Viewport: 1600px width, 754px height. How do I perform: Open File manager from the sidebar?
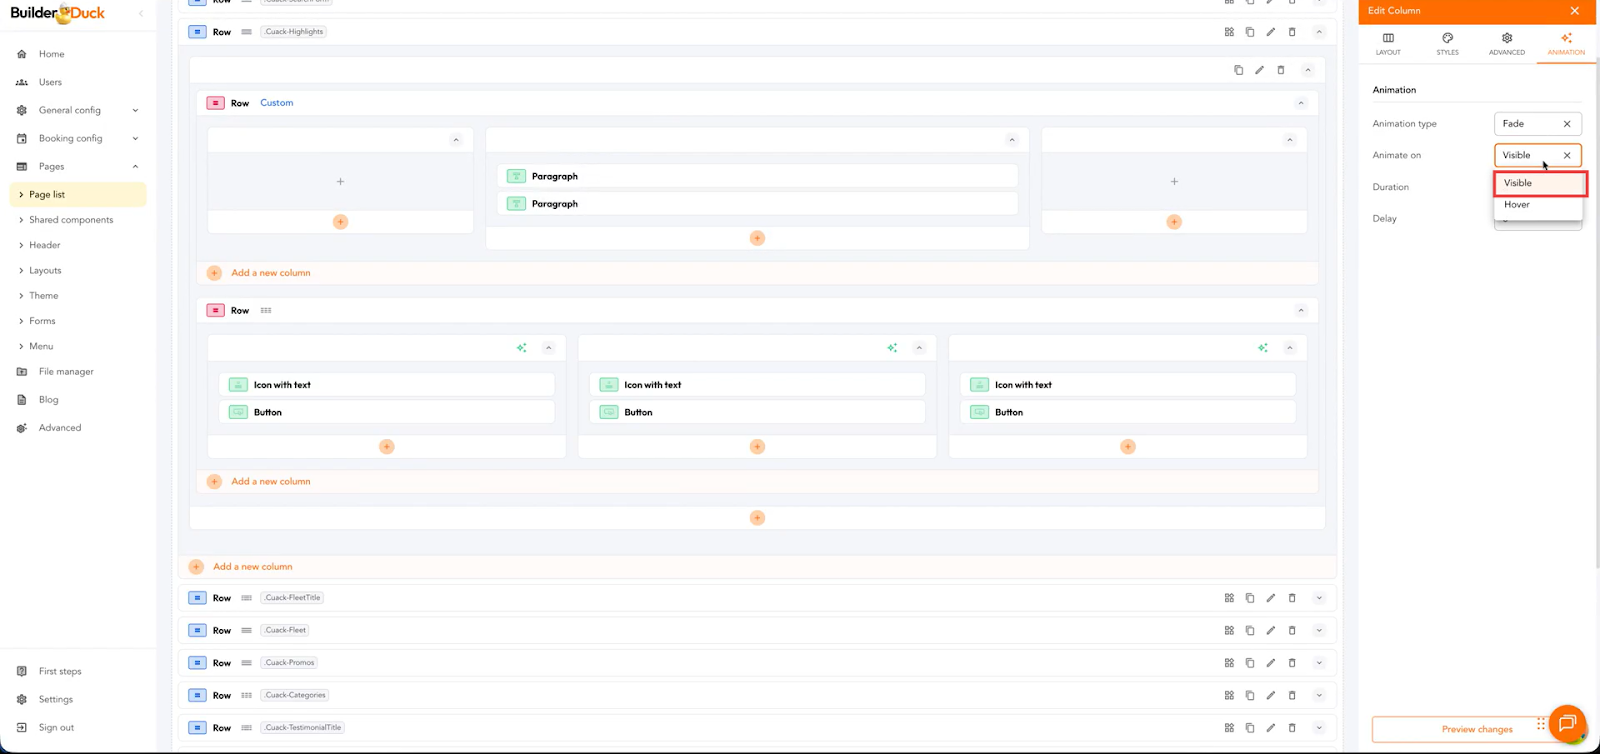(66, 372)
